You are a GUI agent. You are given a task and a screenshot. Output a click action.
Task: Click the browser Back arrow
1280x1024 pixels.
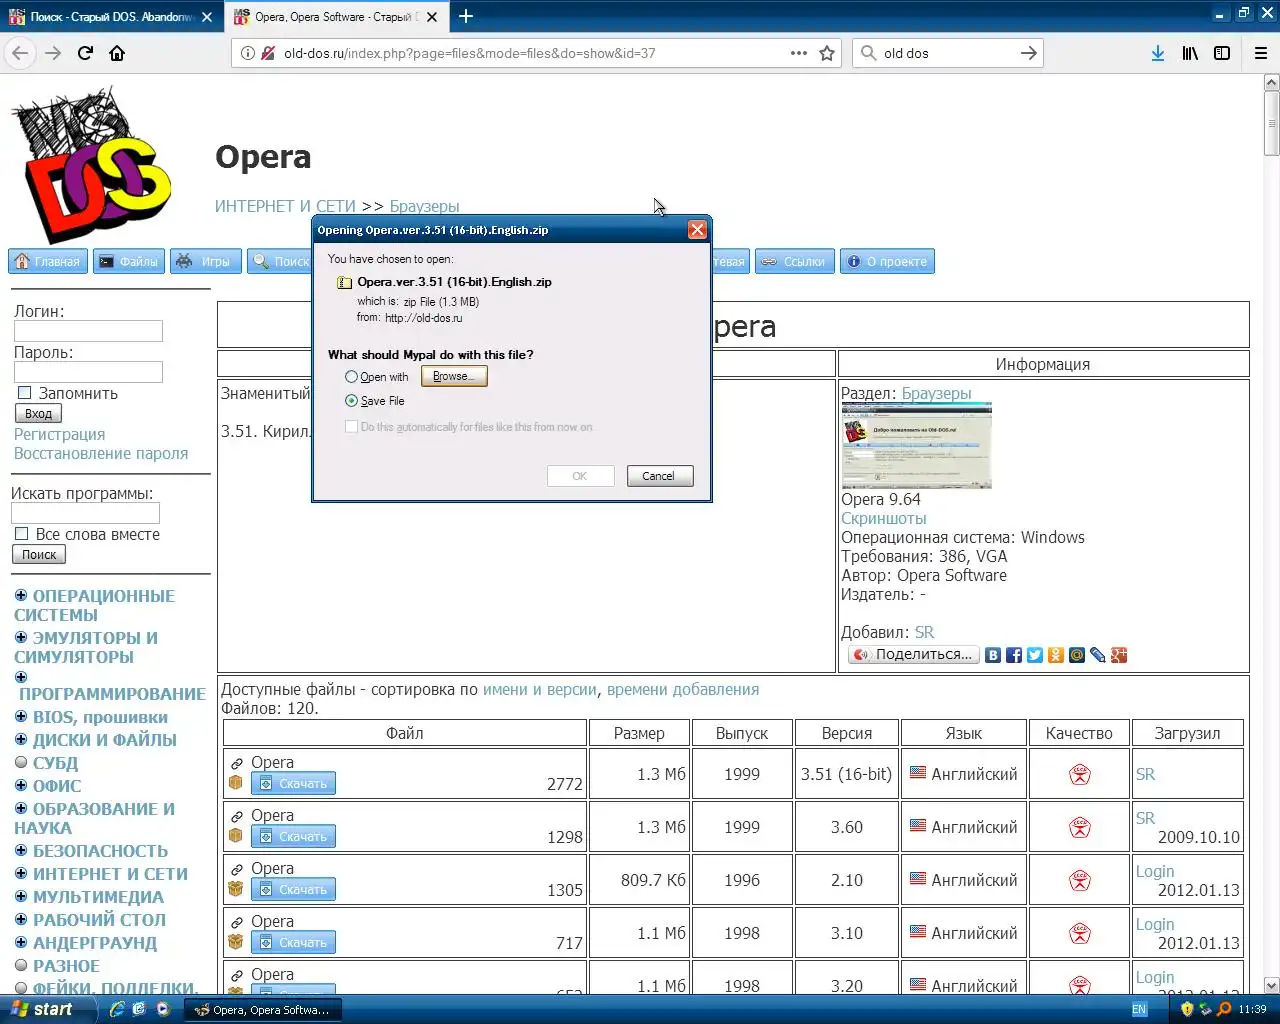click(20, 53)
